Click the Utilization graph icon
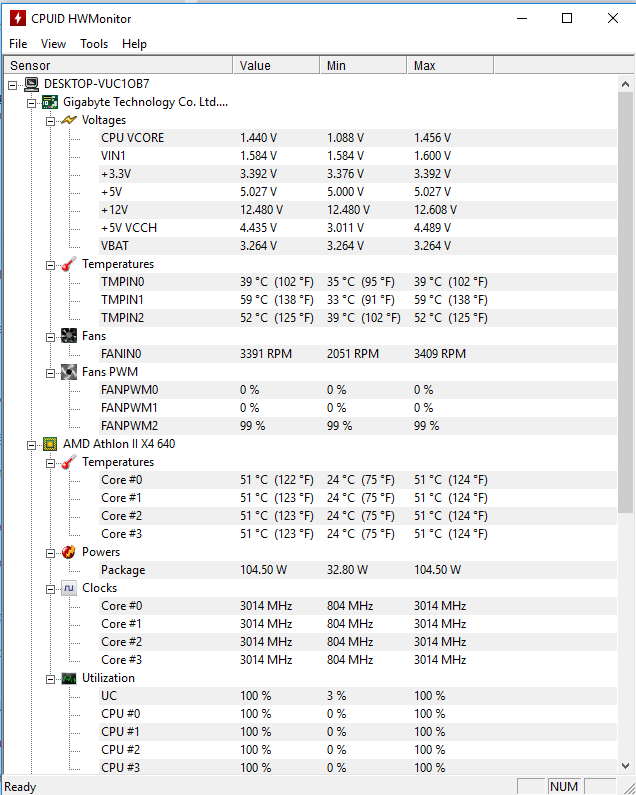This screenshot has height=795, width=636. coord(69,678)
